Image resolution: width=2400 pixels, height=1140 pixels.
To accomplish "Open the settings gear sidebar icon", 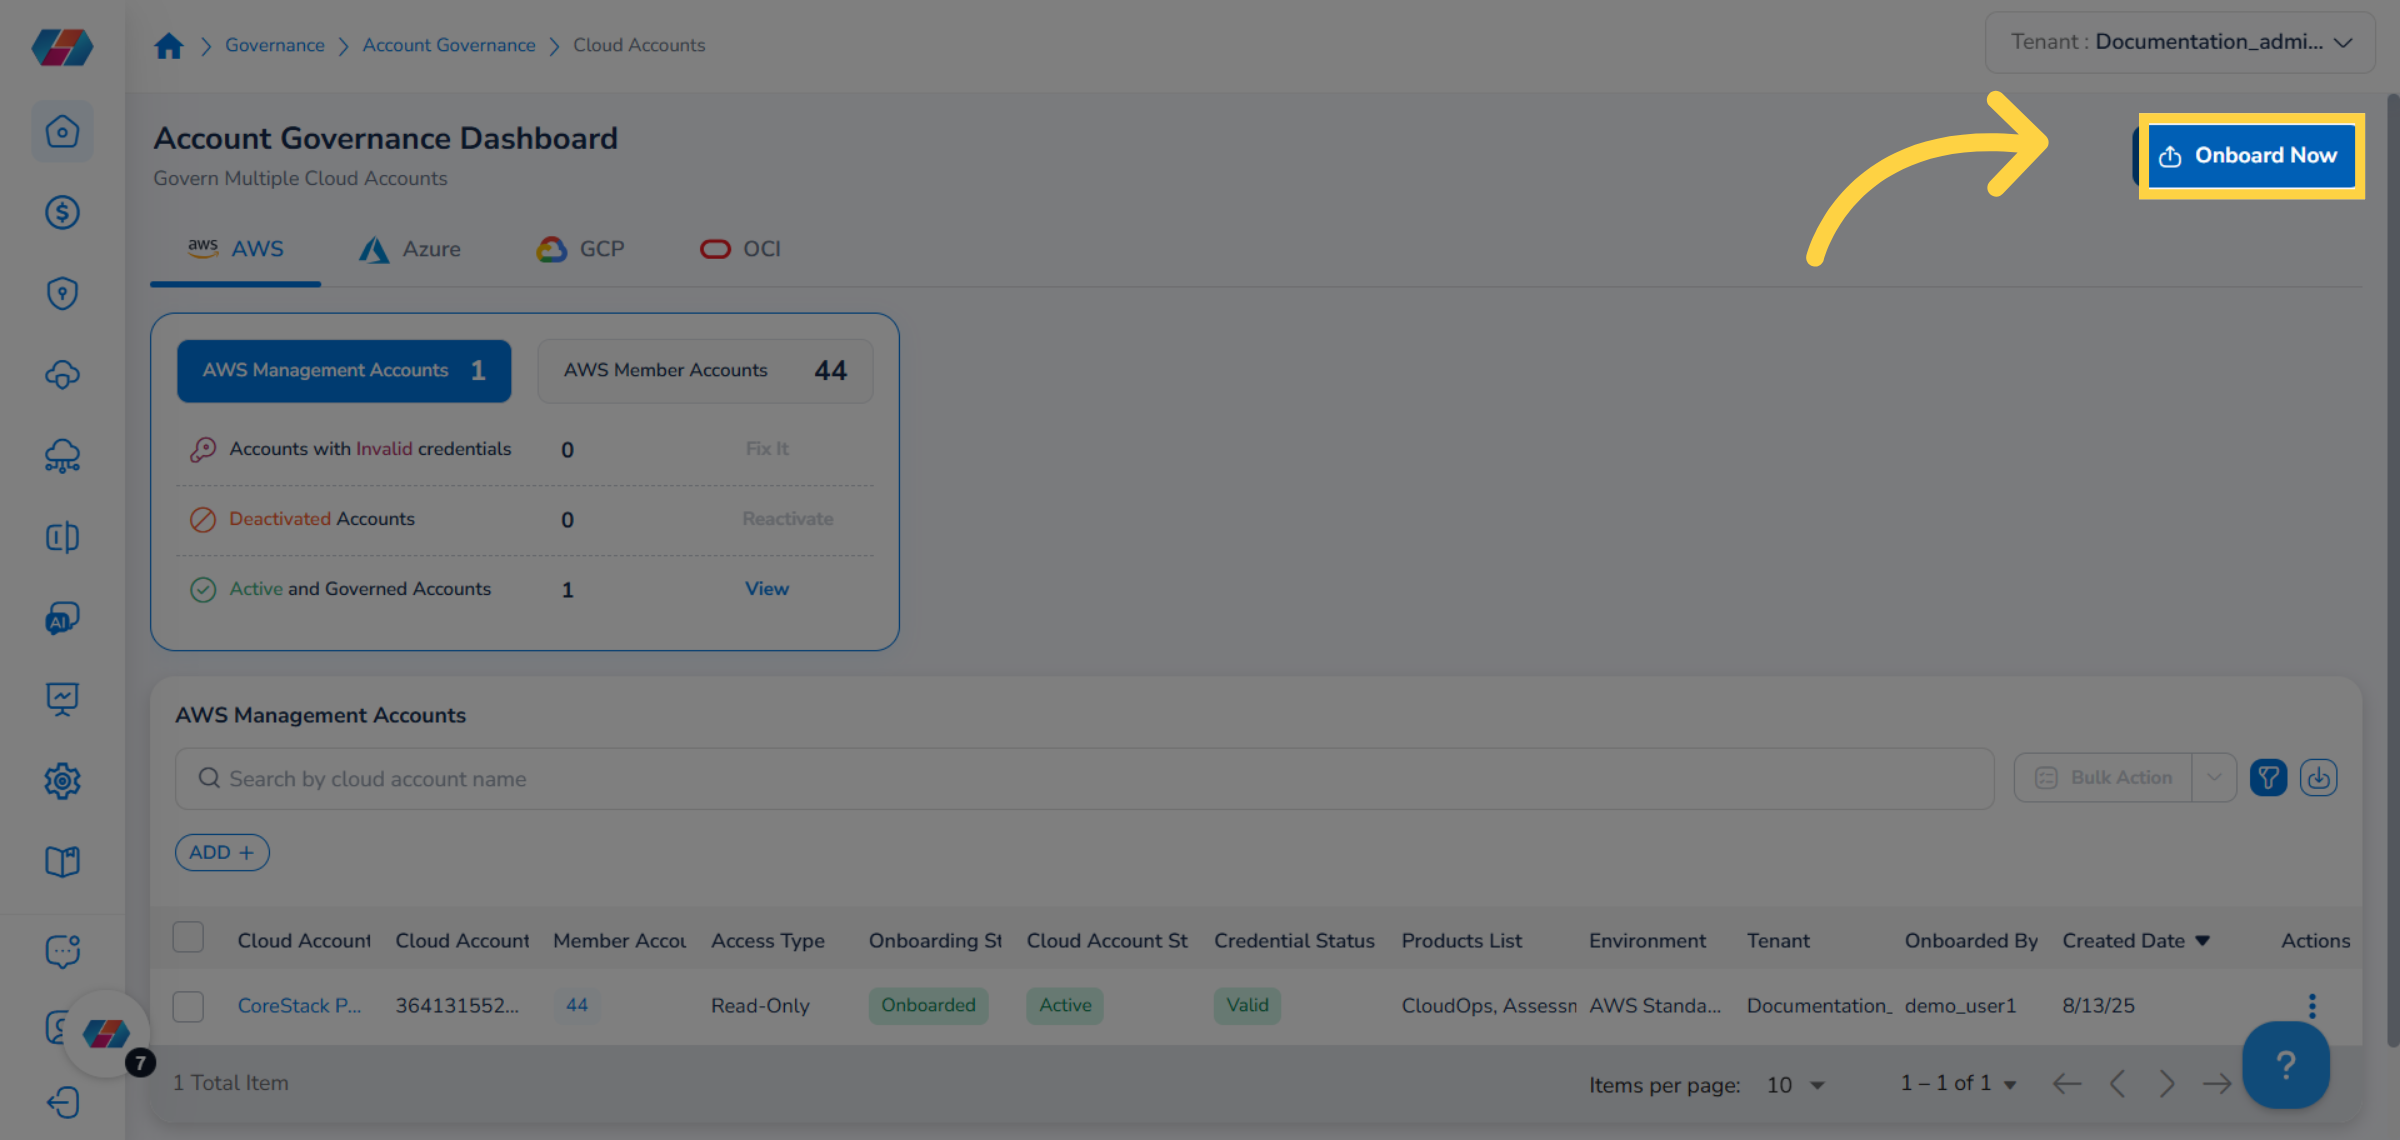I will 62,780.
